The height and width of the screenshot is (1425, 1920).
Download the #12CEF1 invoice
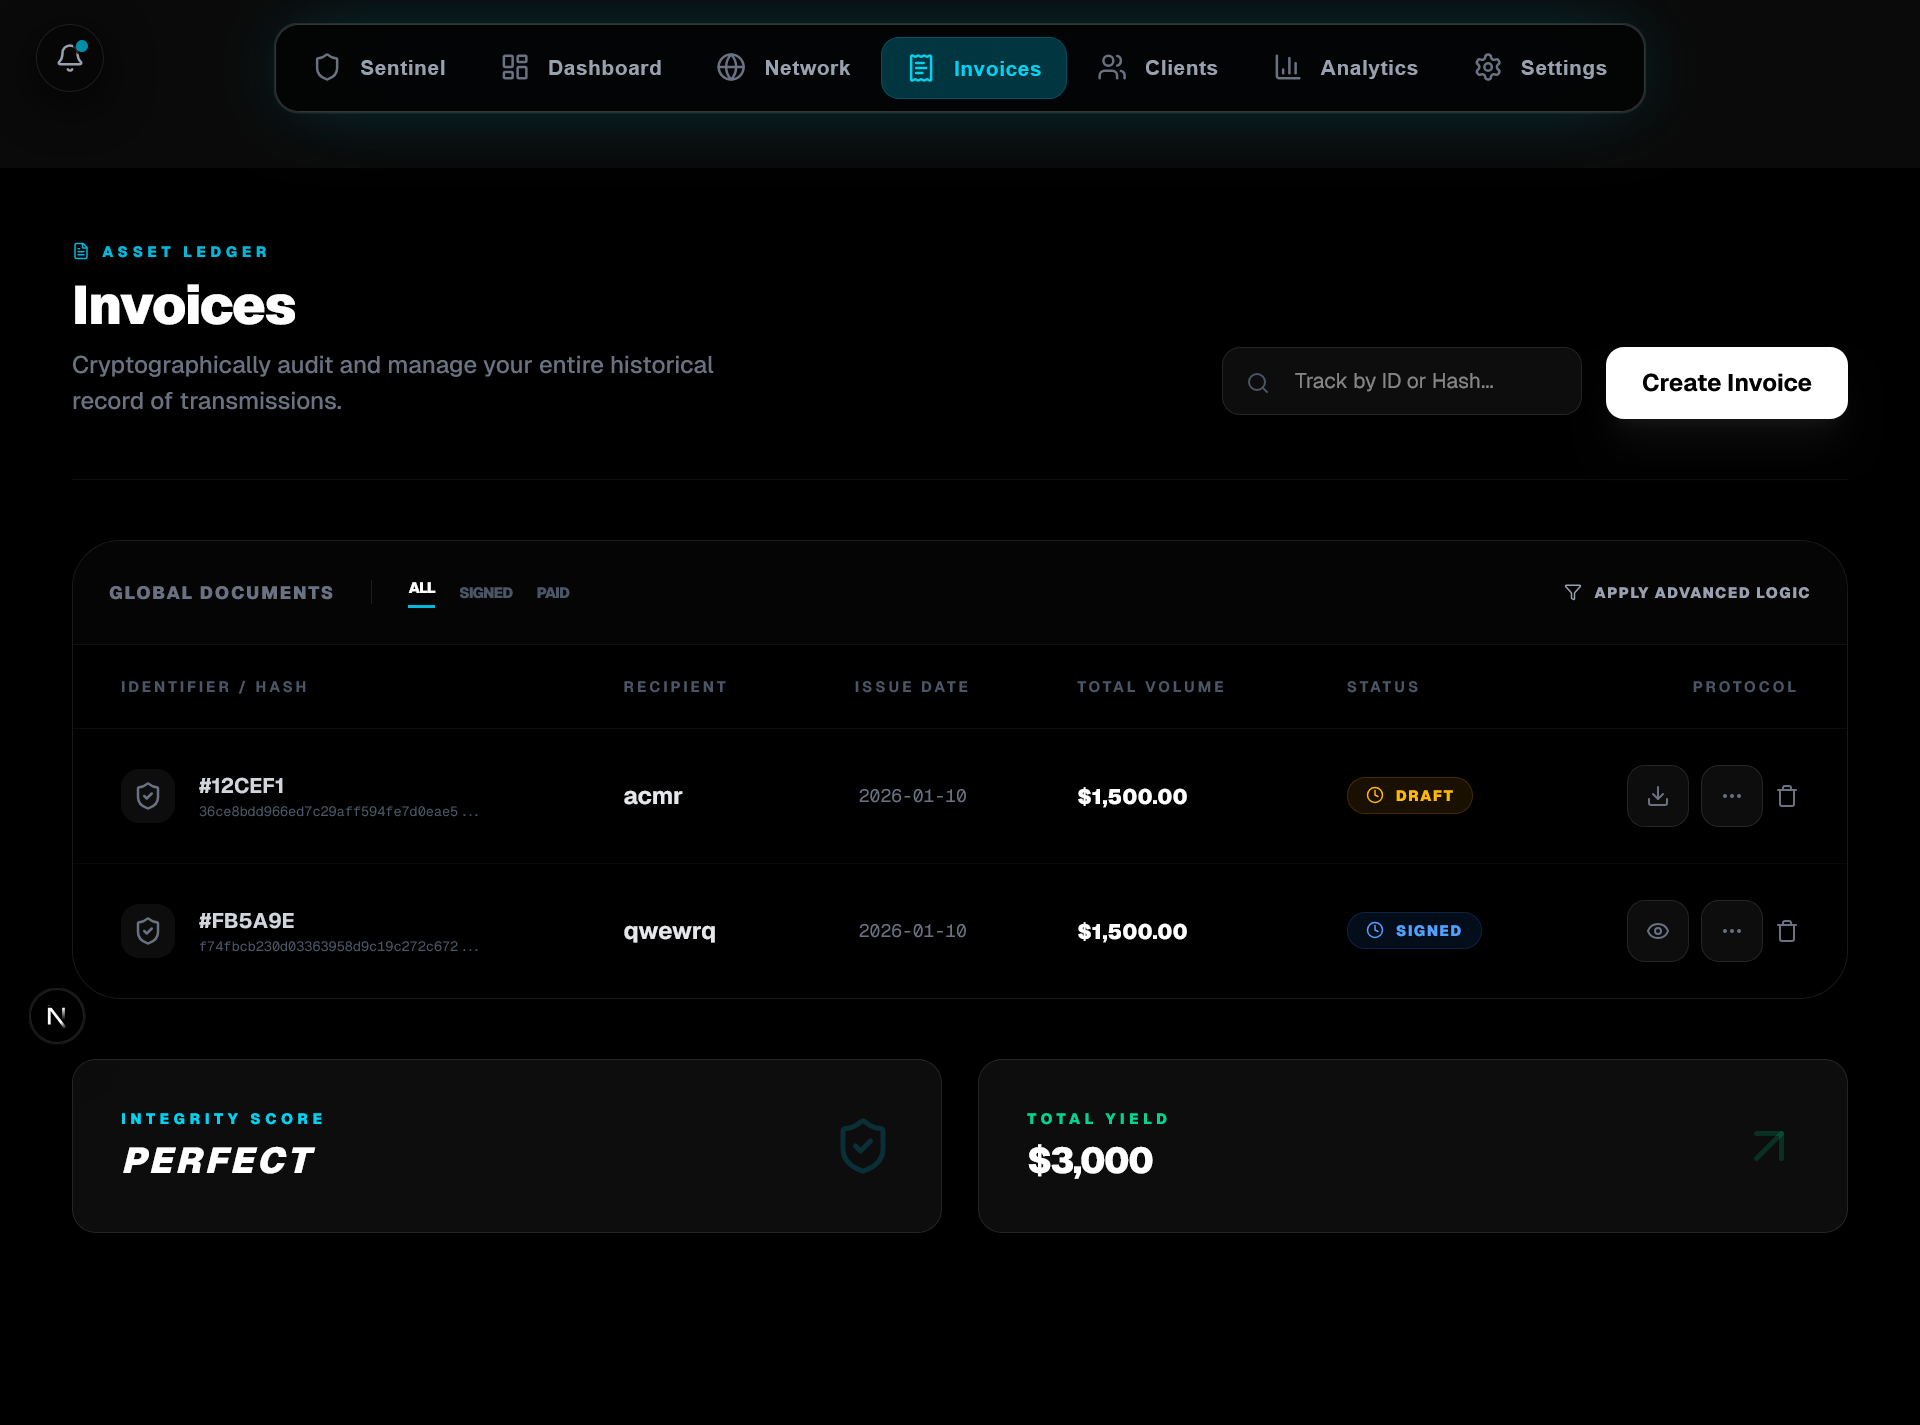click(x=1657, y=796)
